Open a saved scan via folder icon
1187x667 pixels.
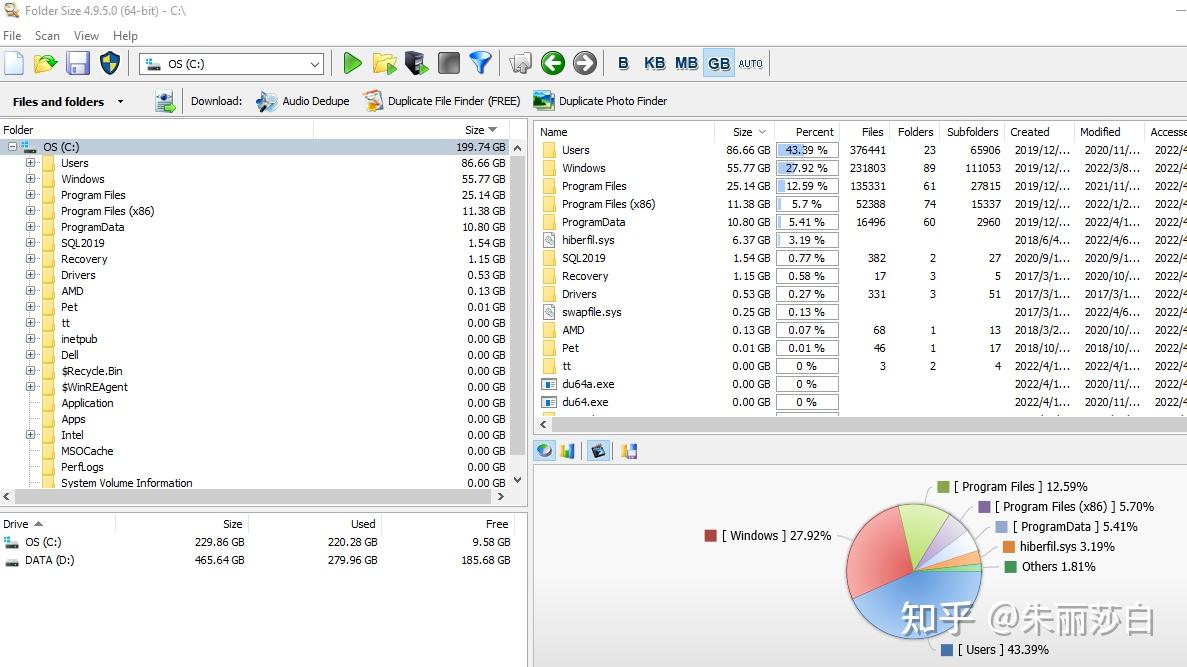45,64
